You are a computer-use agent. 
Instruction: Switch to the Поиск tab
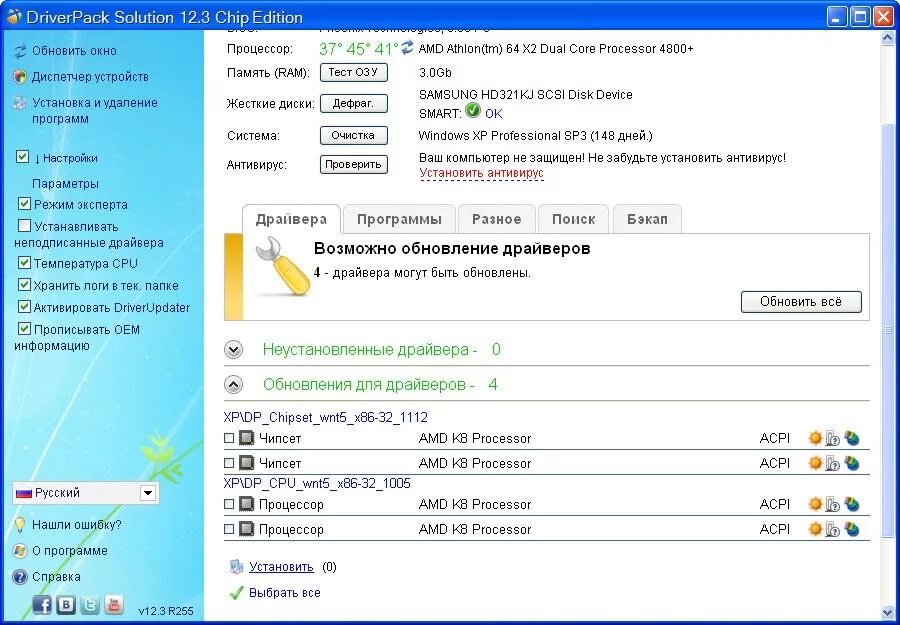[573, 219]
